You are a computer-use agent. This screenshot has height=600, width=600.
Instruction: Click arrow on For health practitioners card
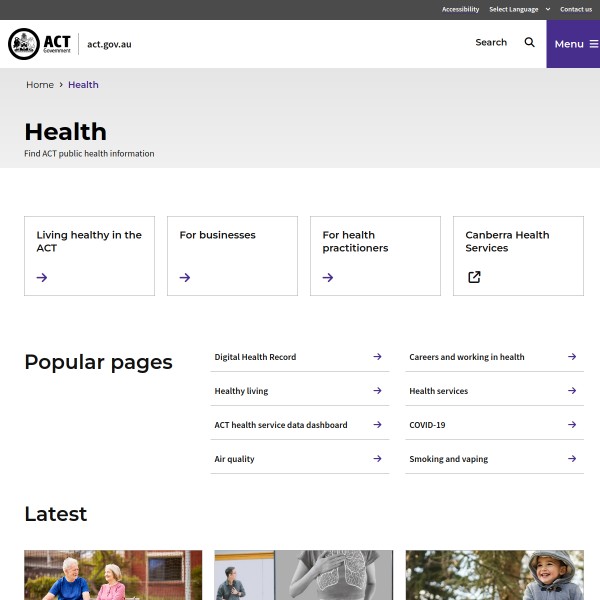(328, 277)
